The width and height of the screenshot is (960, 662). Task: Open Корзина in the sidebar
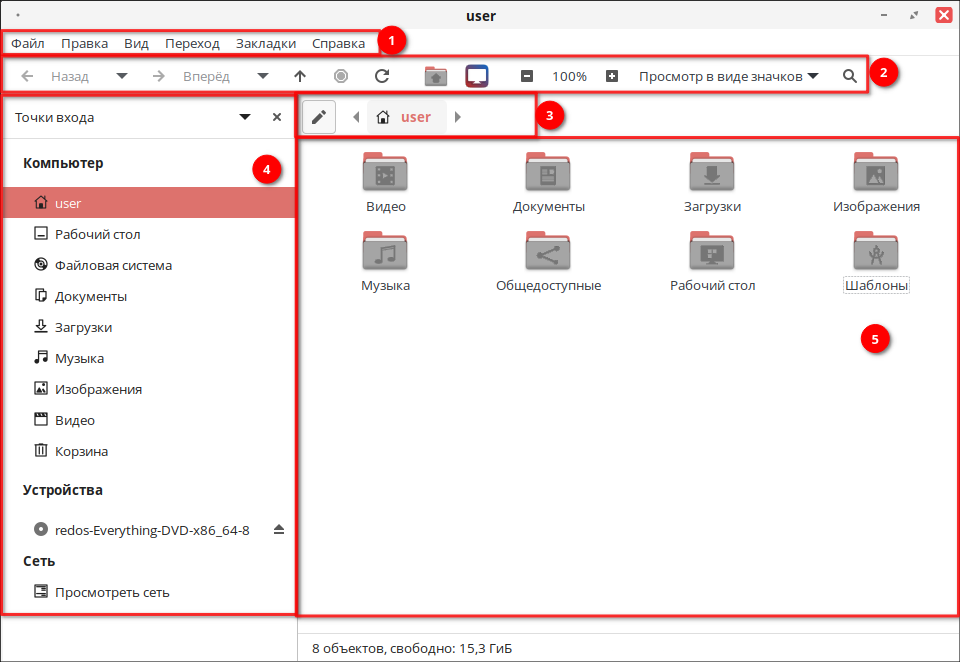pyautogui.click(x=149, y=451)
